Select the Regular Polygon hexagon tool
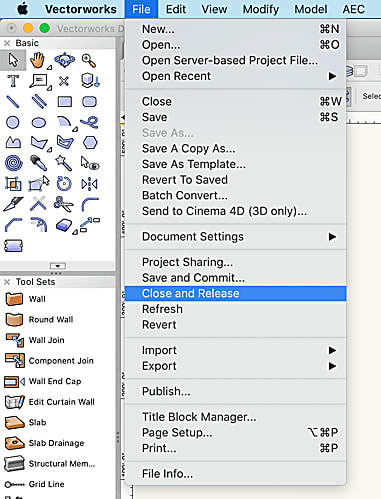 [x=90, y=143]
